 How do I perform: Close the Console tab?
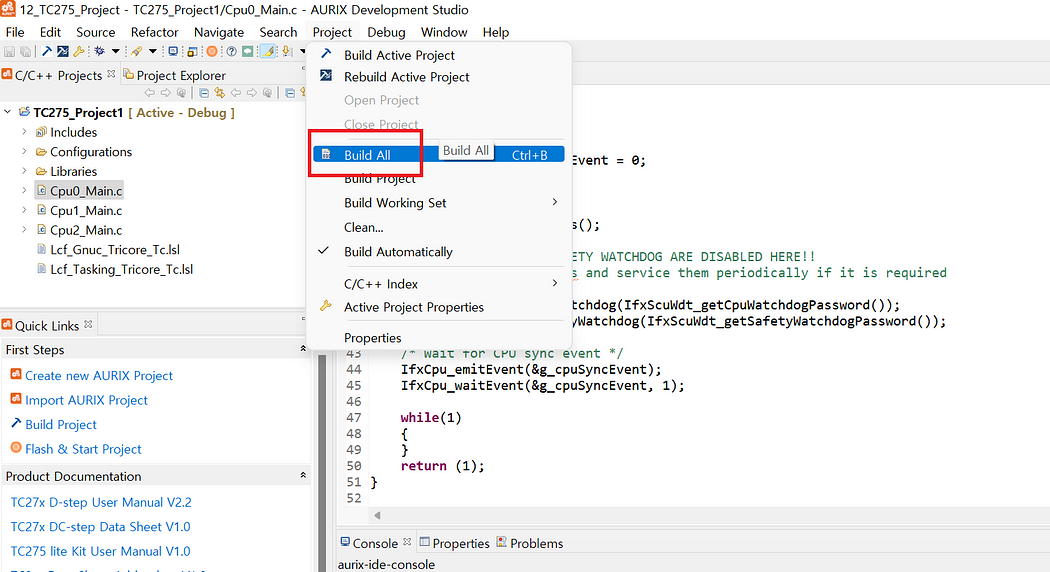(x=407, y=541)
